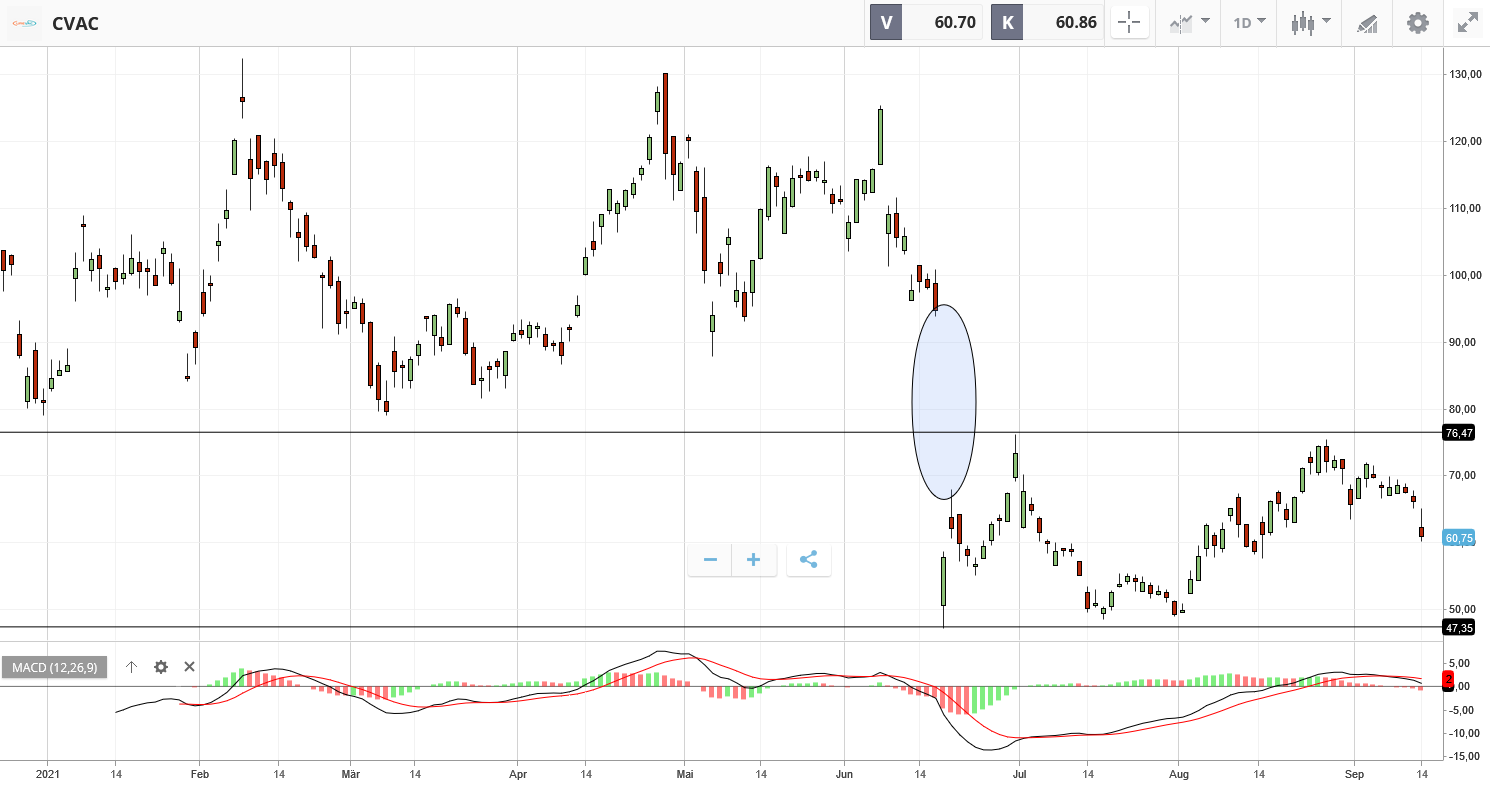Screen dimensions: 1490x787
Task: Zoom out with the minus button
Action: click(x=710, y=559)
